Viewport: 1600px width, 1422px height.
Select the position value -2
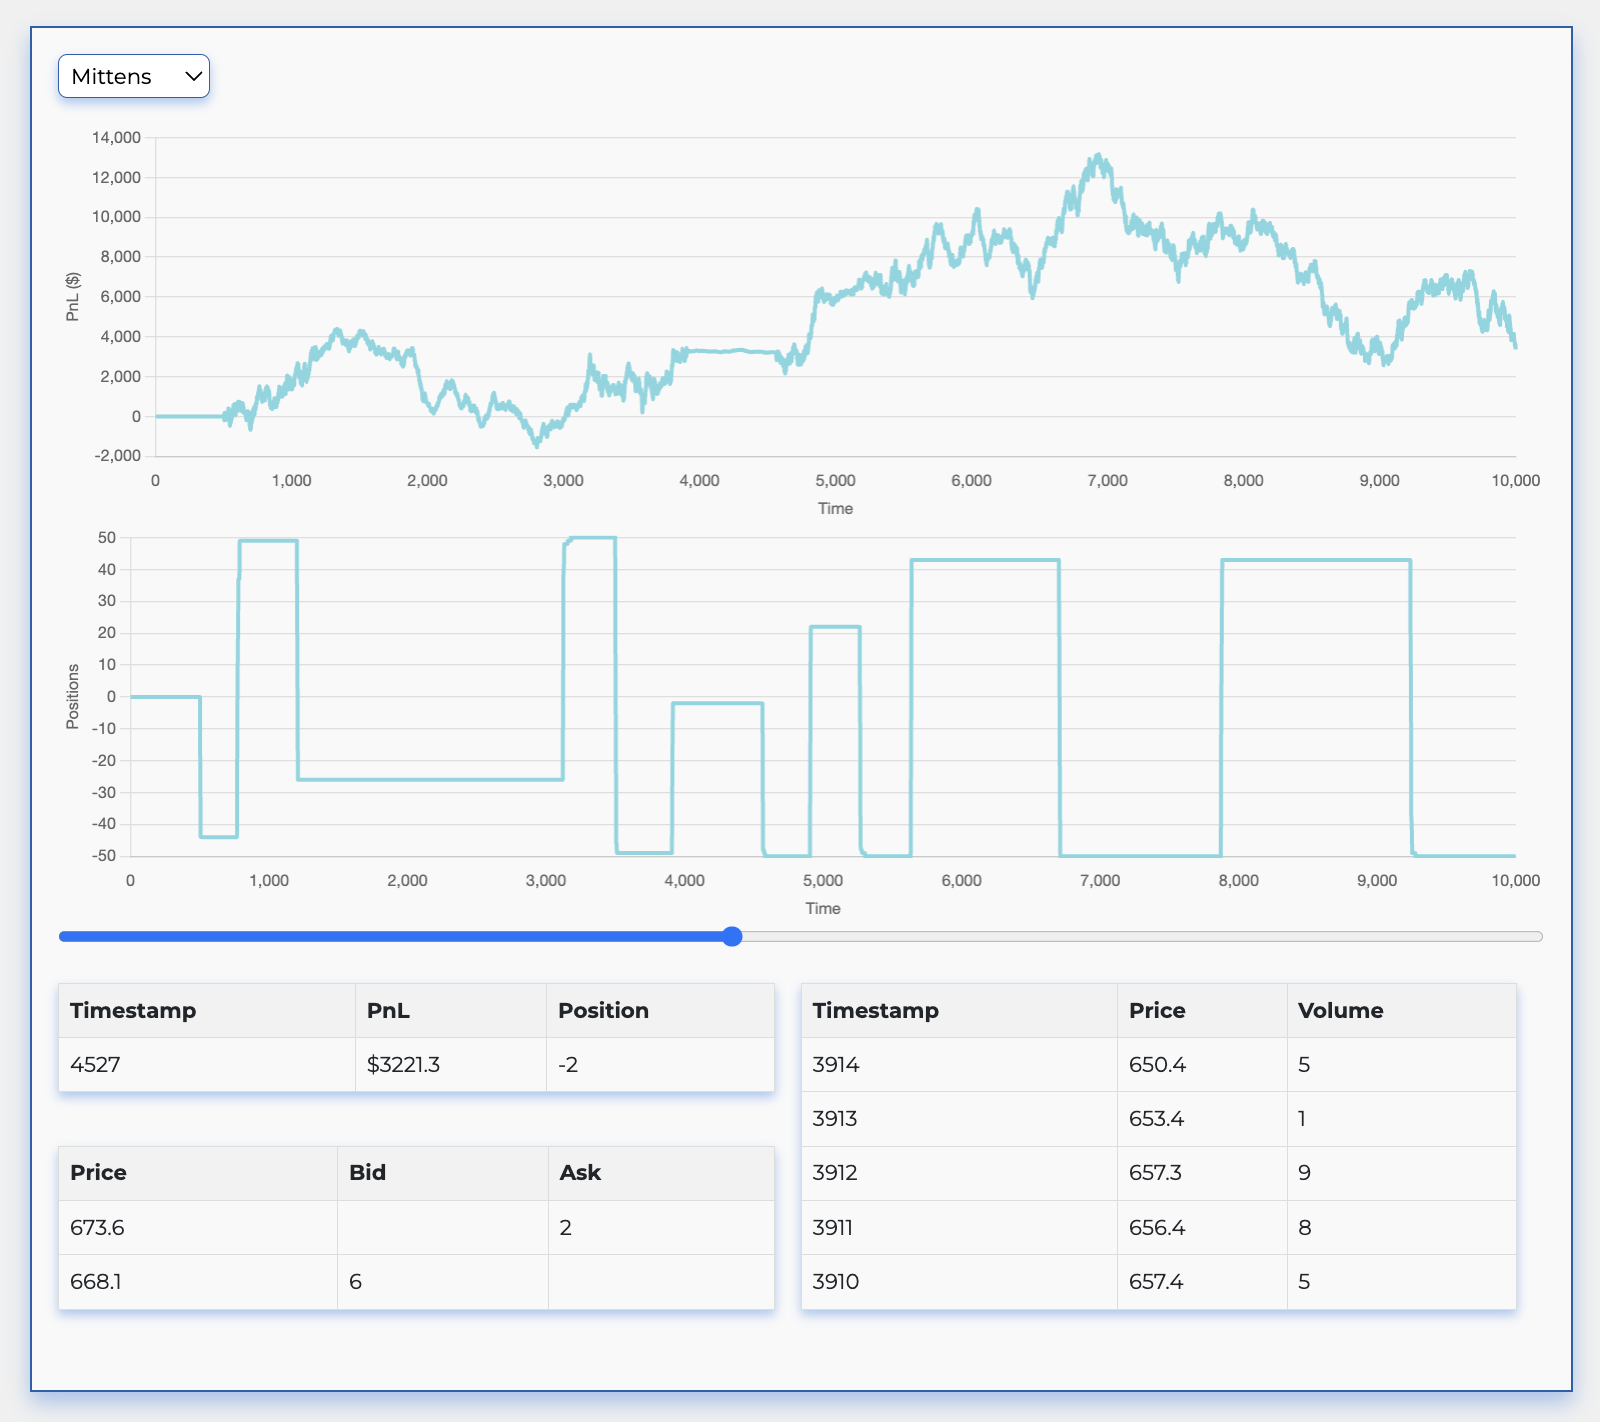[x=568, y=1064]
